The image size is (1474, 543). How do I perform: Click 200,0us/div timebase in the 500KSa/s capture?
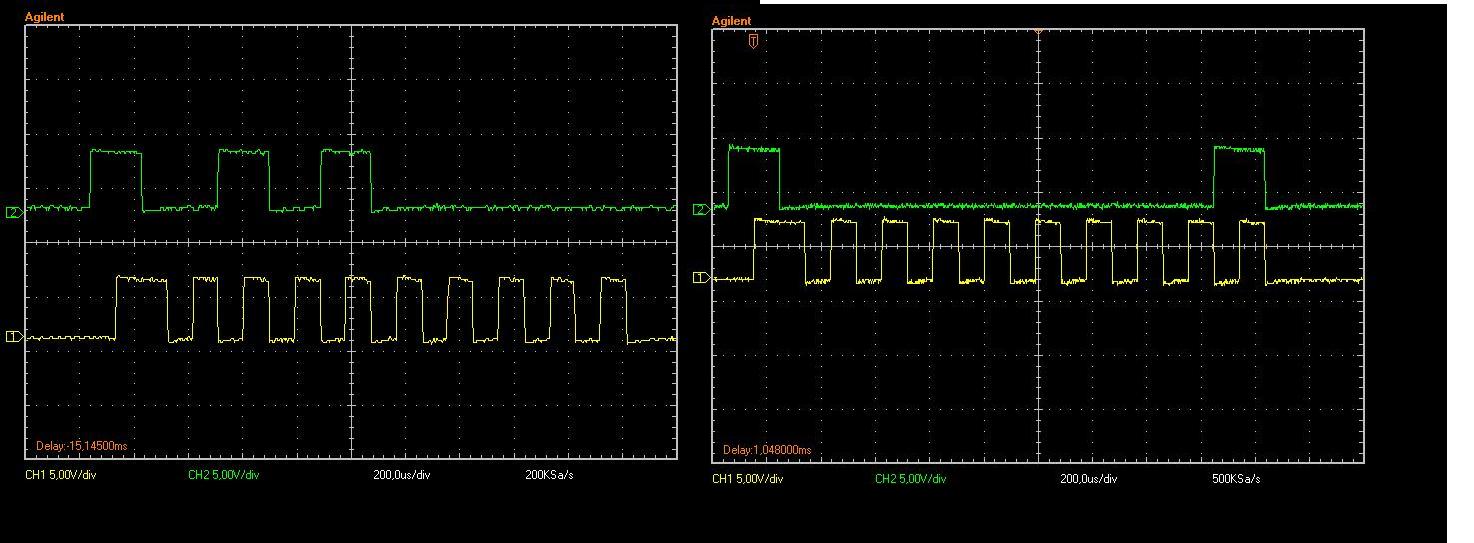click(x=1089, y=479)
